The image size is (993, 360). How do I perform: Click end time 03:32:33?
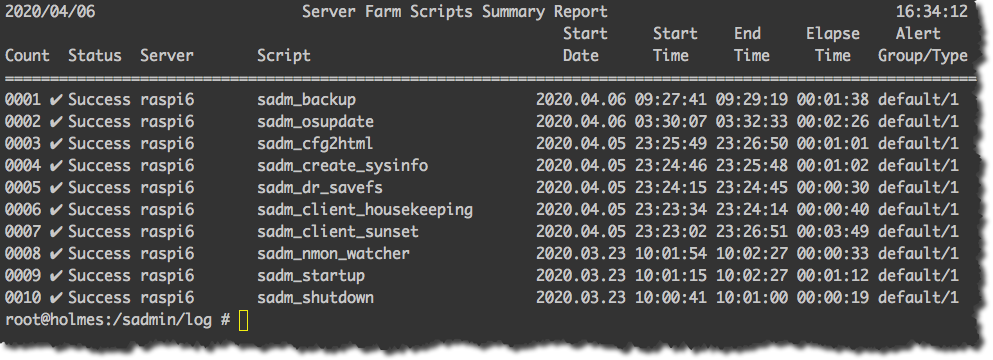pos(752,122)
